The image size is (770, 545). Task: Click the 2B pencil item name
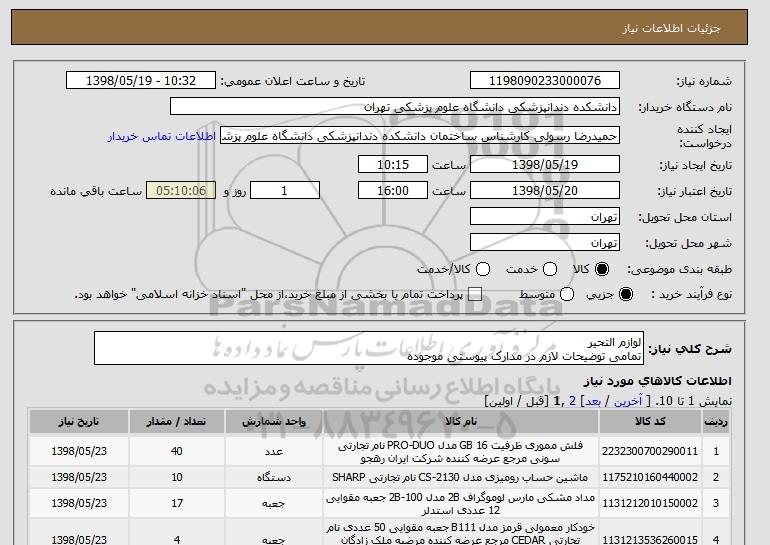pyautogui.click(x=461, y=504)
